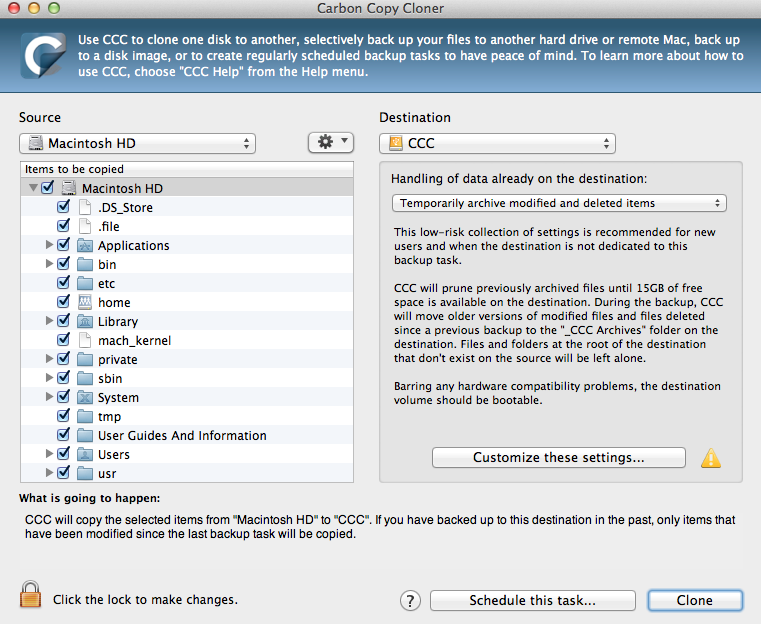761x624 pixels.
Task: Click the Clone button
Action: point(695,600)
